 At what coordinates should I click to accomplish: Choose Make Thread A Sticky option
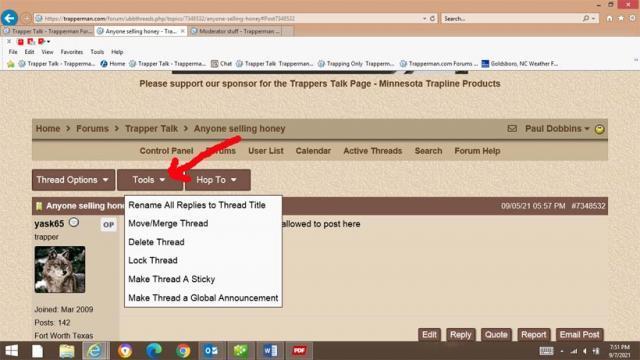pos(171,279)
